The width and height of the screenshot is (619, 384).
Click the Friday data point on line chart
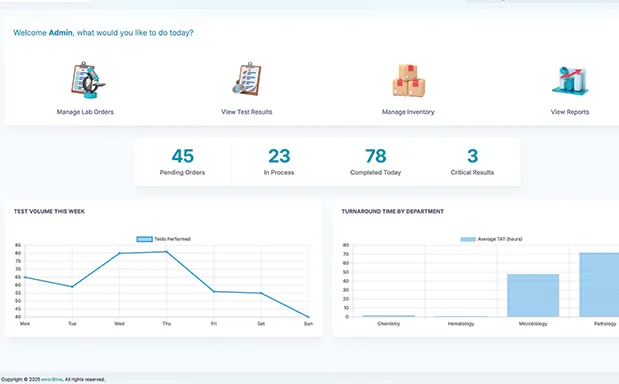214,292
